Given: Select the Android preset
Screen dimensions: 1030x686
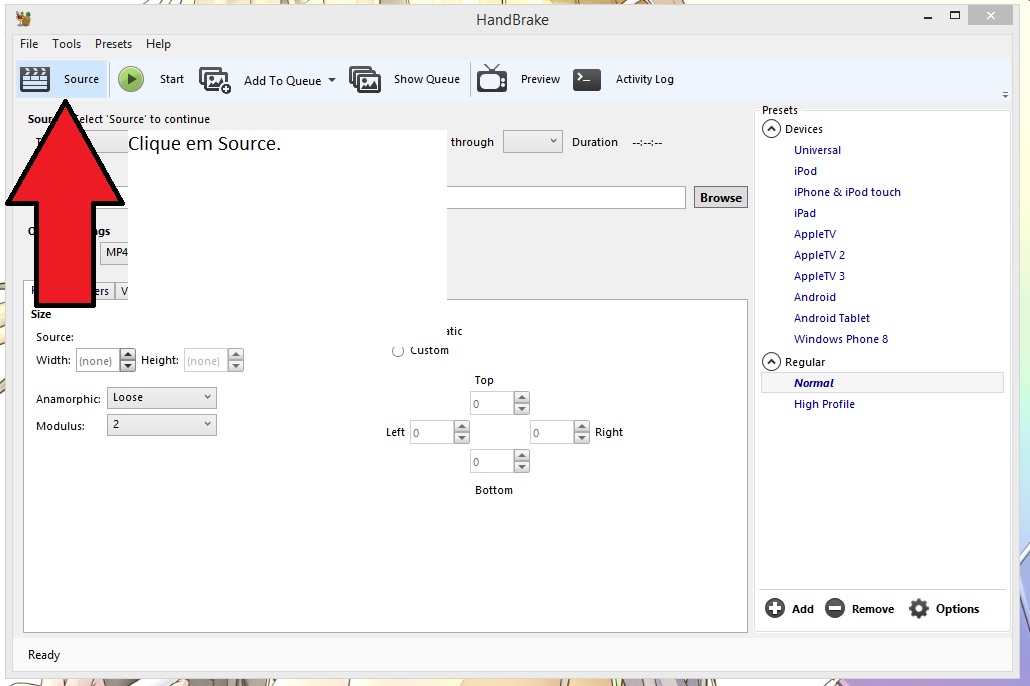Looking at the screenshot, I should point(815,297).
